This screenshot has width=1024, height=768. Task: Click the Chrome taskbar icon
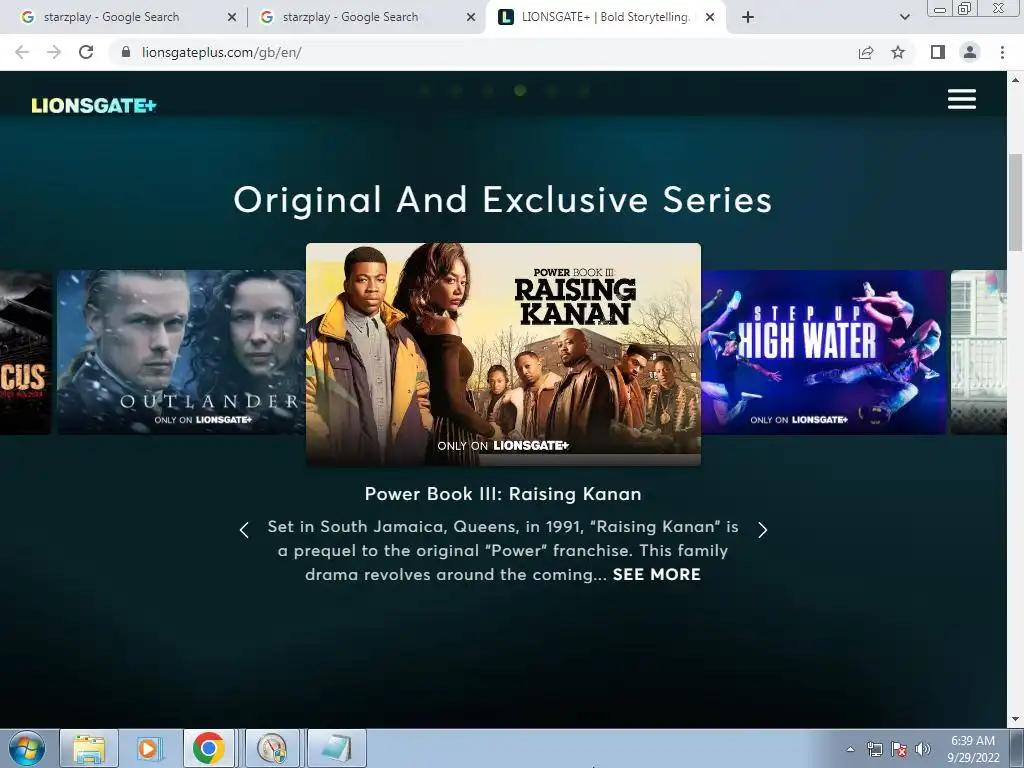coord(208,748)
